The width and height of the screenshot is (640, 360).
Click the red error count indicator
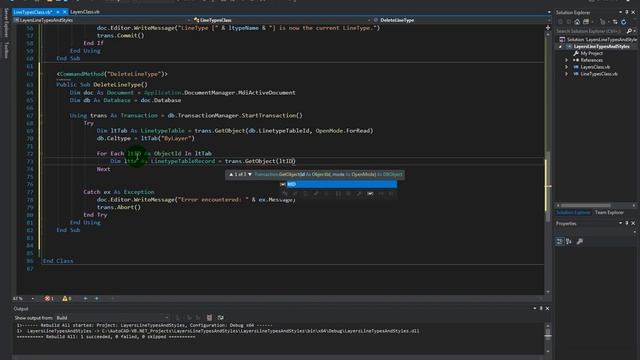click(49, 298)
